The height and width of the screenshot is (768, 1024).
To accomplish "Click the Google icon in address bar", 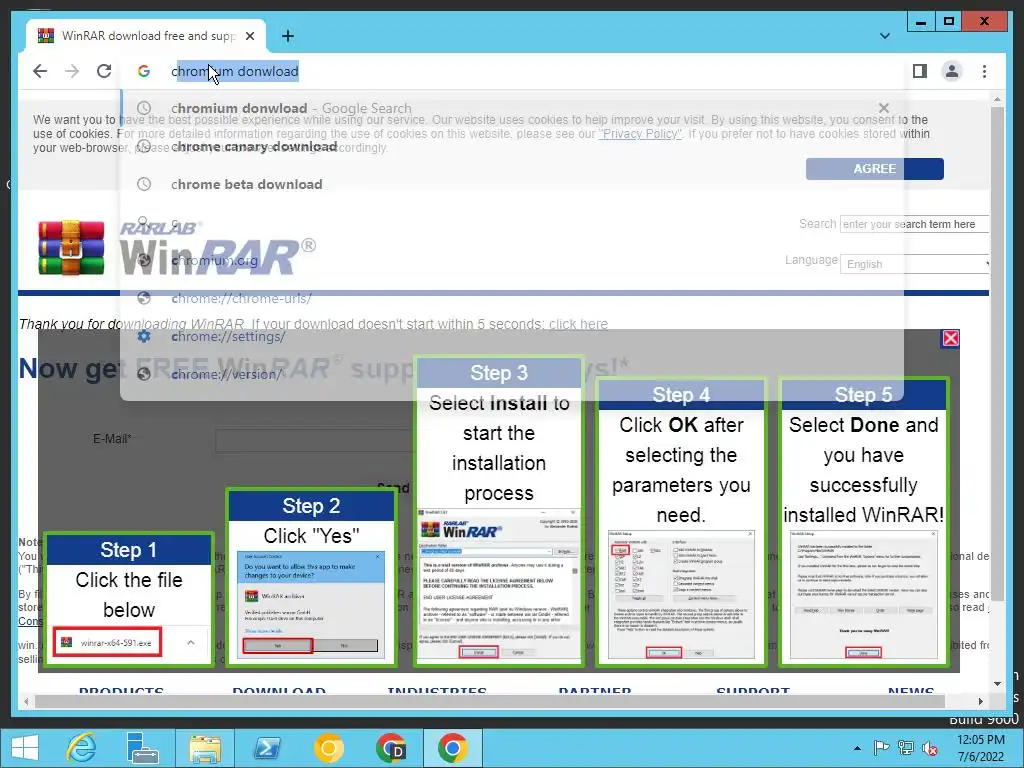I will (x=144, y=71).
